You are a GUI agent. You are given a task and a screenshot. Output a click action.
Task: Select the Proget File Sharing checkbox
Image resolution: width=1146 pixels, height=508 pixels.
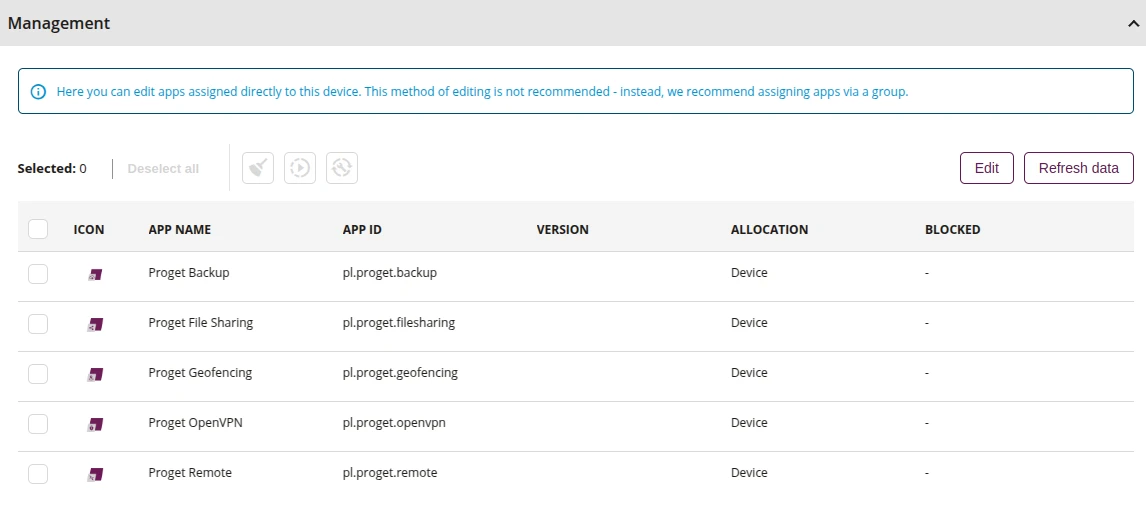point(38,324)
